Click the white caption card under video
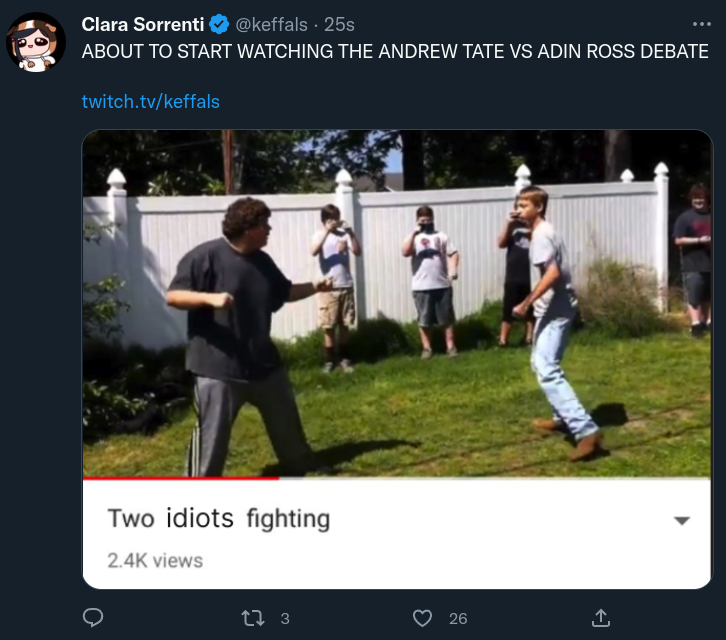The image size is (726, 640). click(397, 534)
